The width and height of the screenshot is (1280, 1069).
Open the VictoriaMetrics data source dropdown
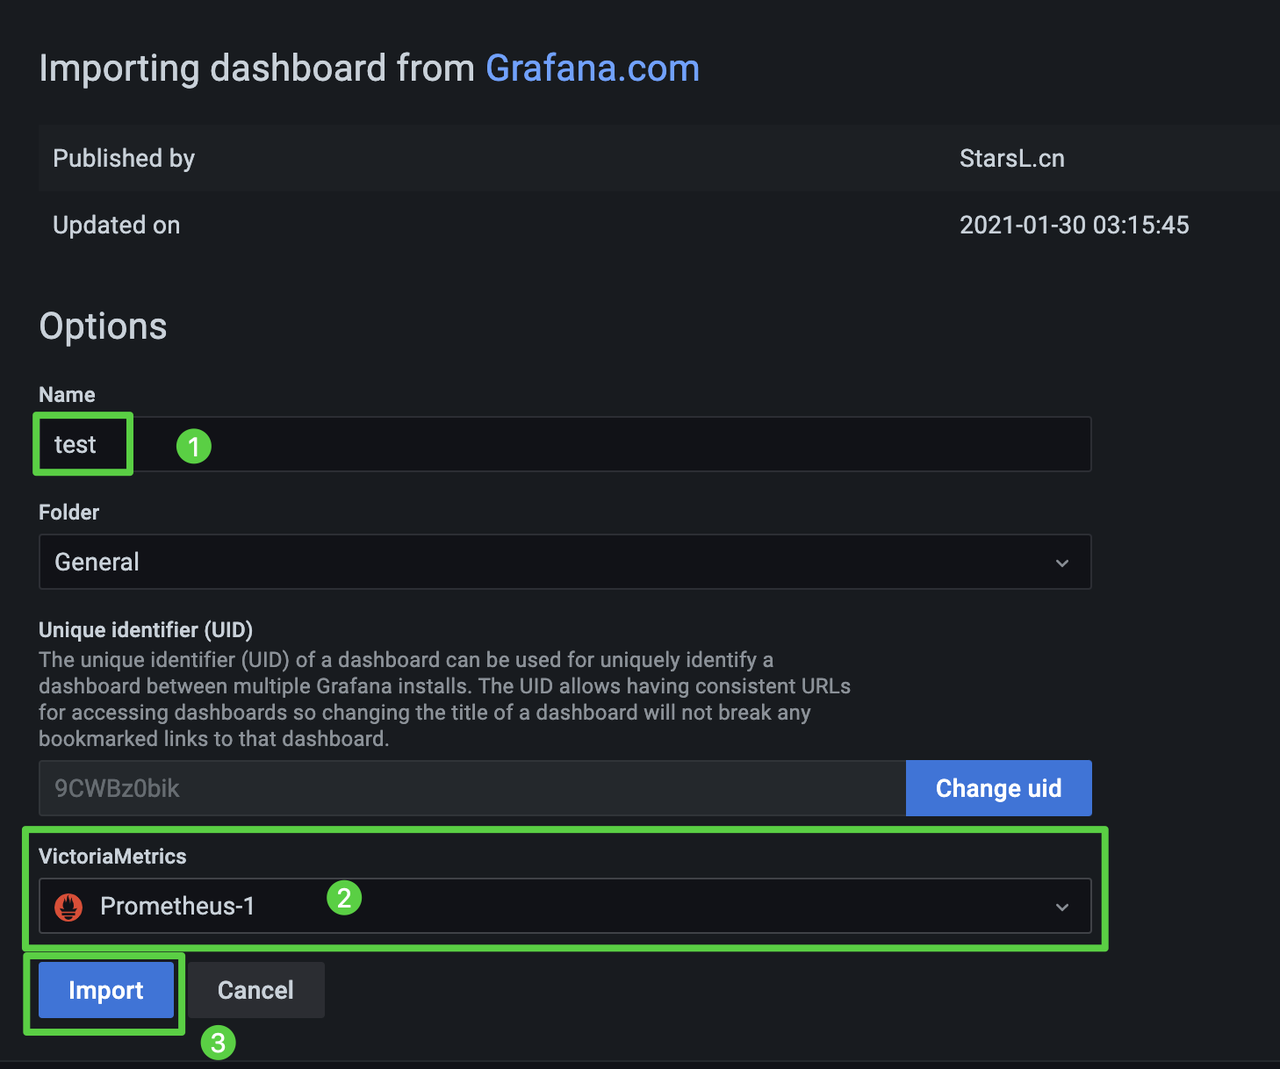(x=565, y=906)
